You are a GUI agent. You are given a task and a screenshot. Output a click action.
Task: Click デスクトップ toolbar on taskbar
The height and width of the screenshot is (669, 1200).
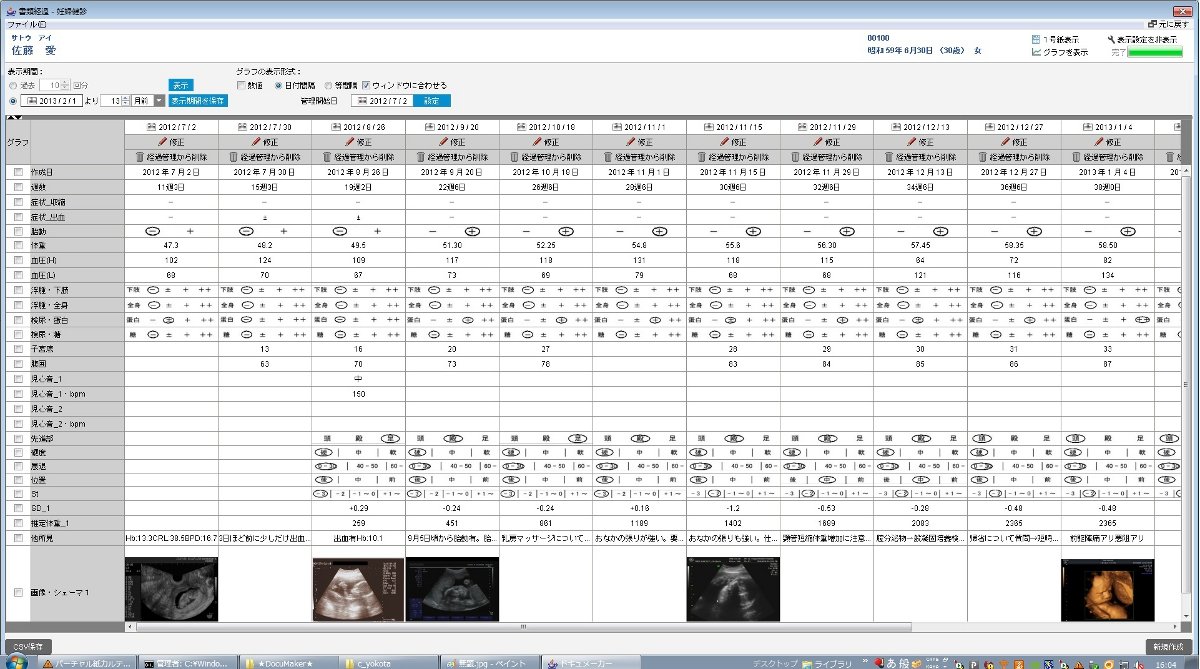[x=775, y=662]
